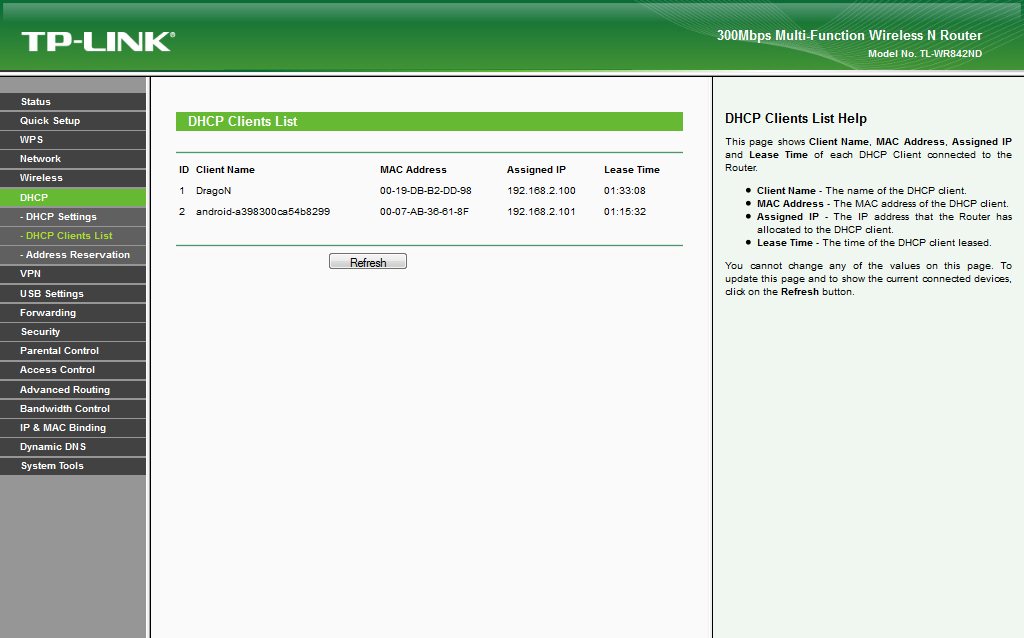The height and width of the screenshot is (638, 1024).
Task: Click the Assigned IP column header
Action: (536, 170)
